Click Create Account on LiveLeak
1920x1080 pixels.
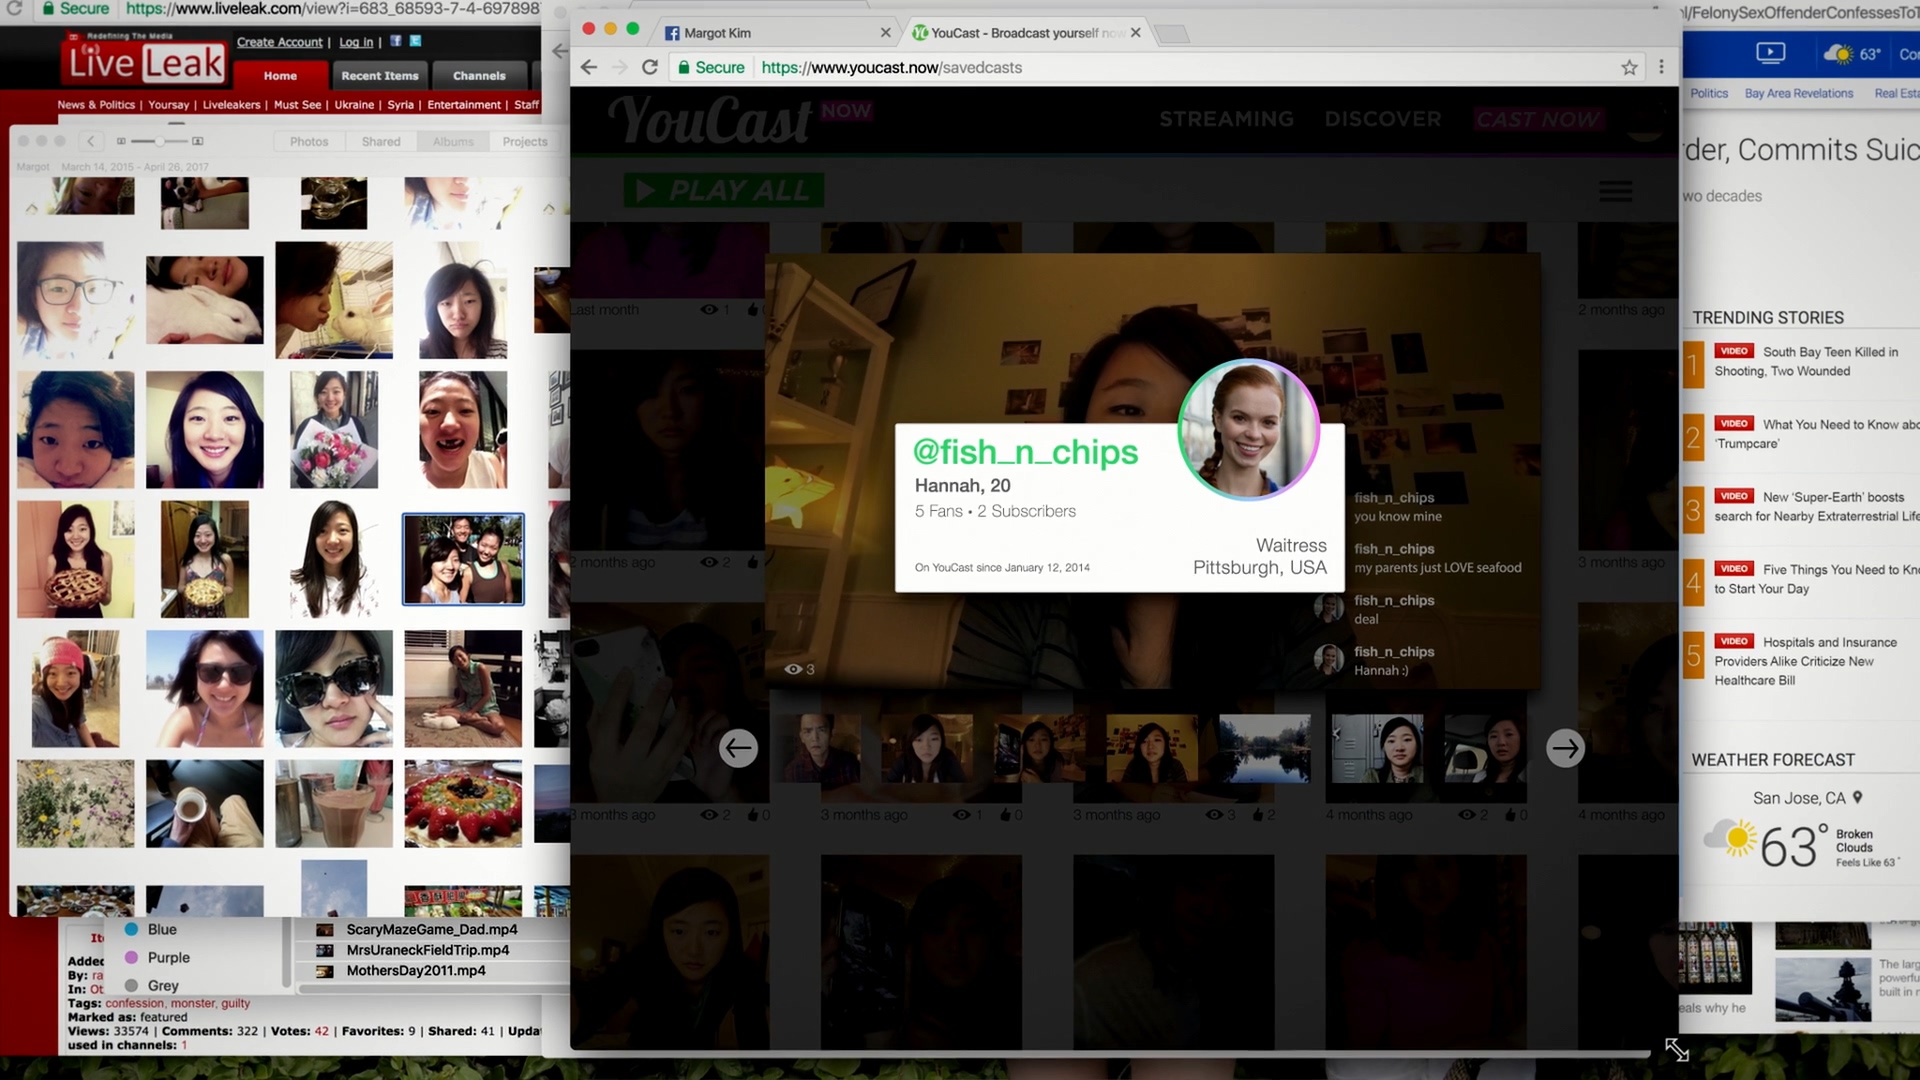point(279,42)
